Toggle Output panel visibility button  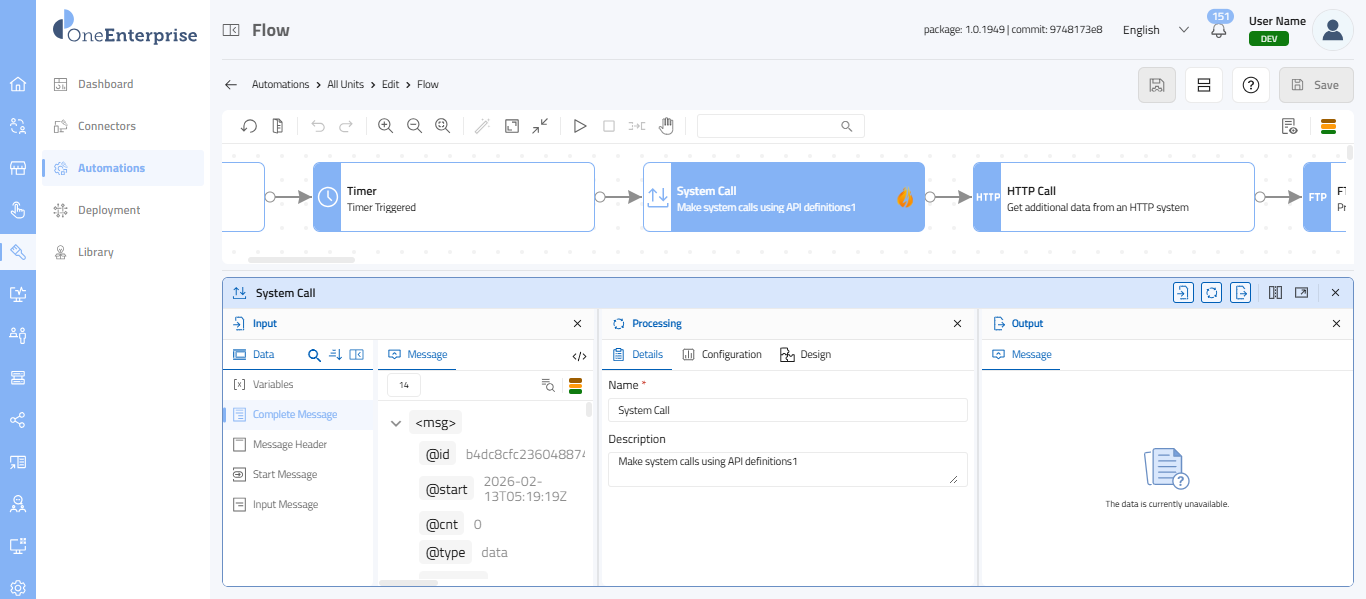click(x=1240, y=293)
